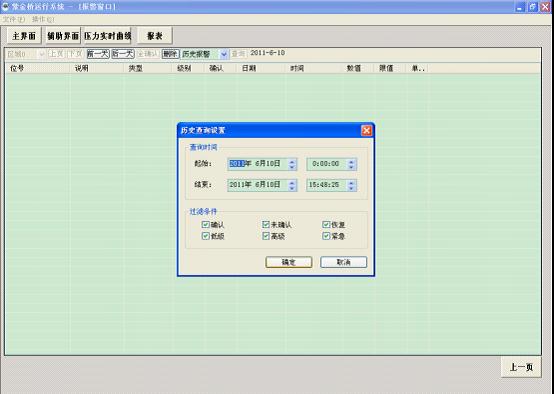Uncheck the 低级 filter checkbox
554x394 pixels.
click(205, 236)
